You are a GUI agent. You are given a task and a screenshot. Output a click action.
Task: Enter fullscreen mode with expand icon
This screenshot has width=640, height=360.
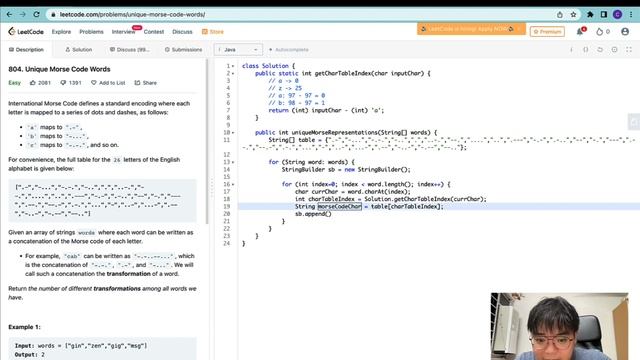coord(629,49)
